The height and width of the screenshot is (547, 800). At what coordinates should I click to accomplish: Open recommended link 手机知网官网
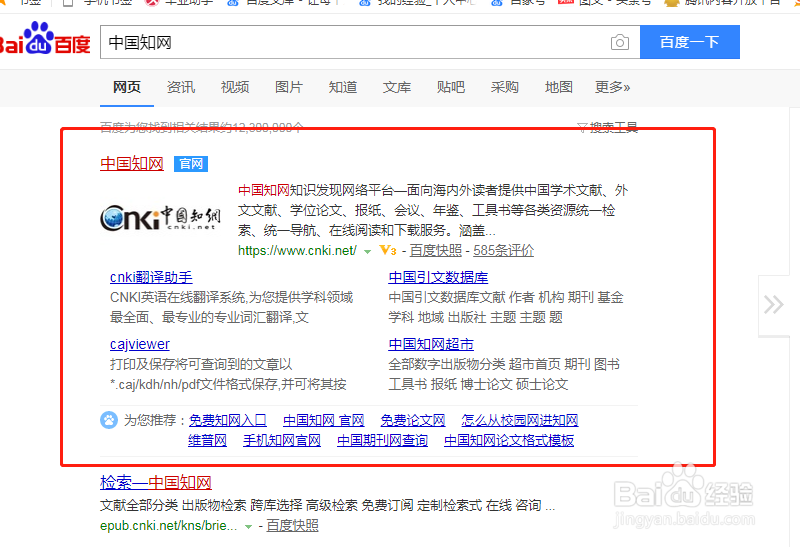click(282, 440)
